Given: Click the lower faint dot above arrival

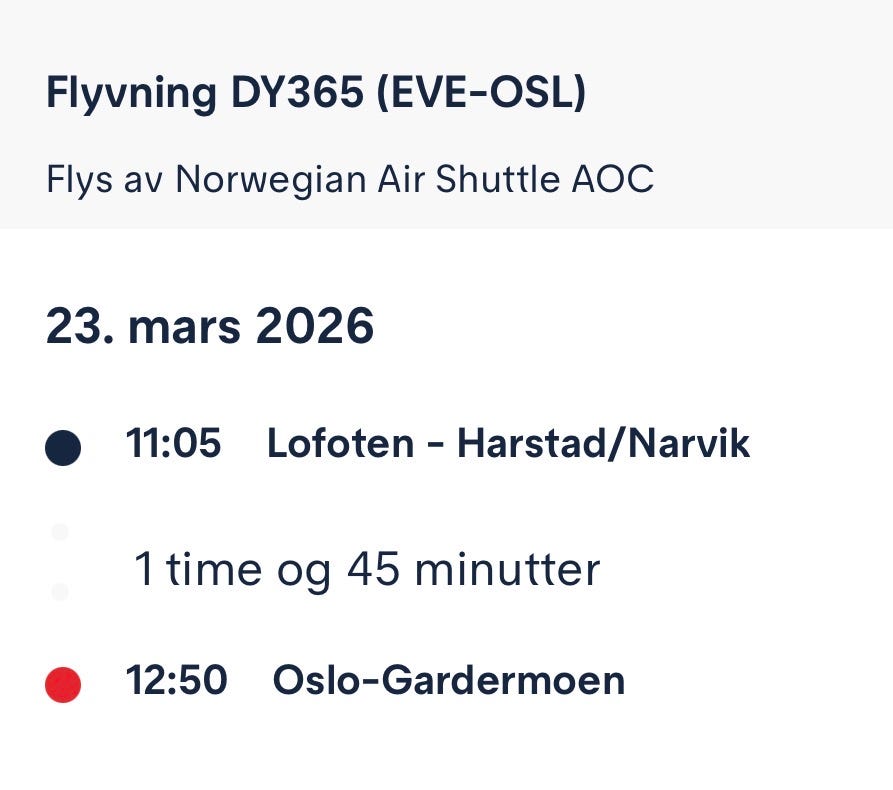Looking at the screenshot, I should [x=60, y=592].
